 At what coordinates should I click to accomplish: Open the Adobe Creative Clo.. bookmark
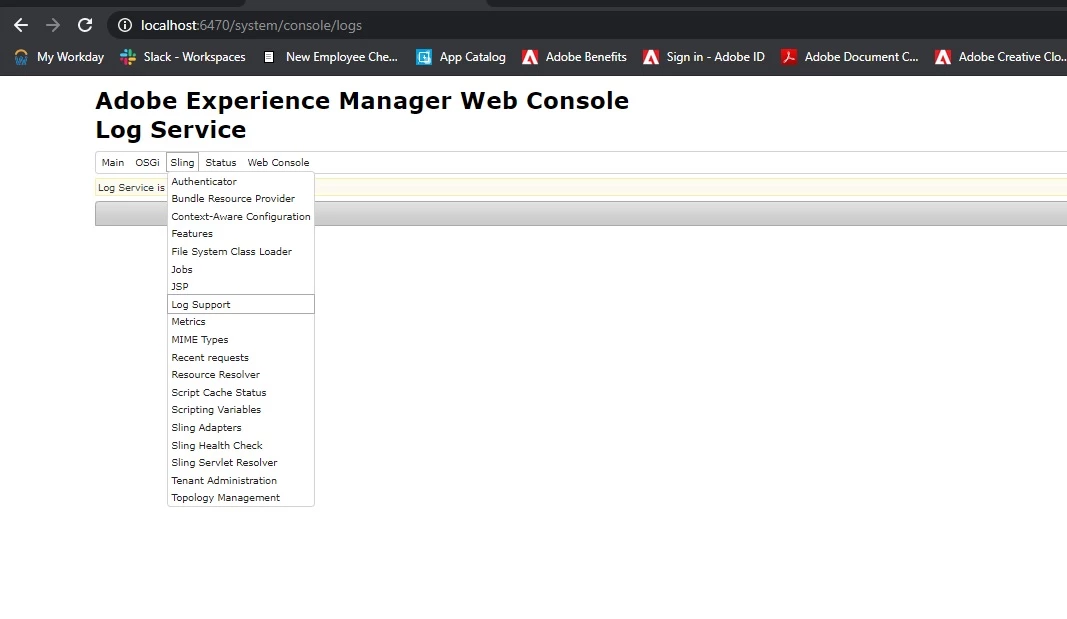[1000, 57]
